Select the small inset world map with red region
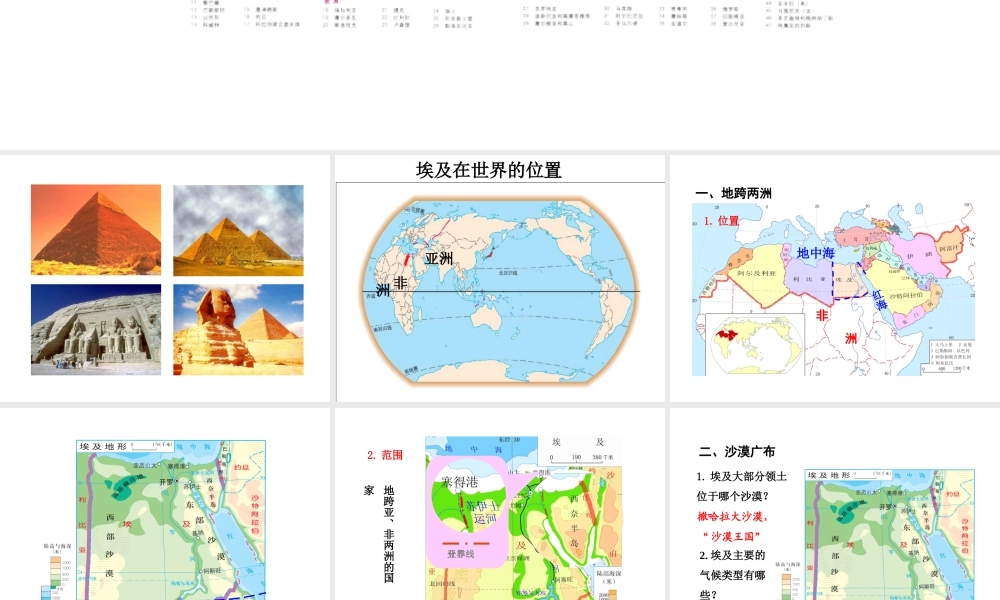This screenshot has width=1000, height=600. click(x=755, y=345)
